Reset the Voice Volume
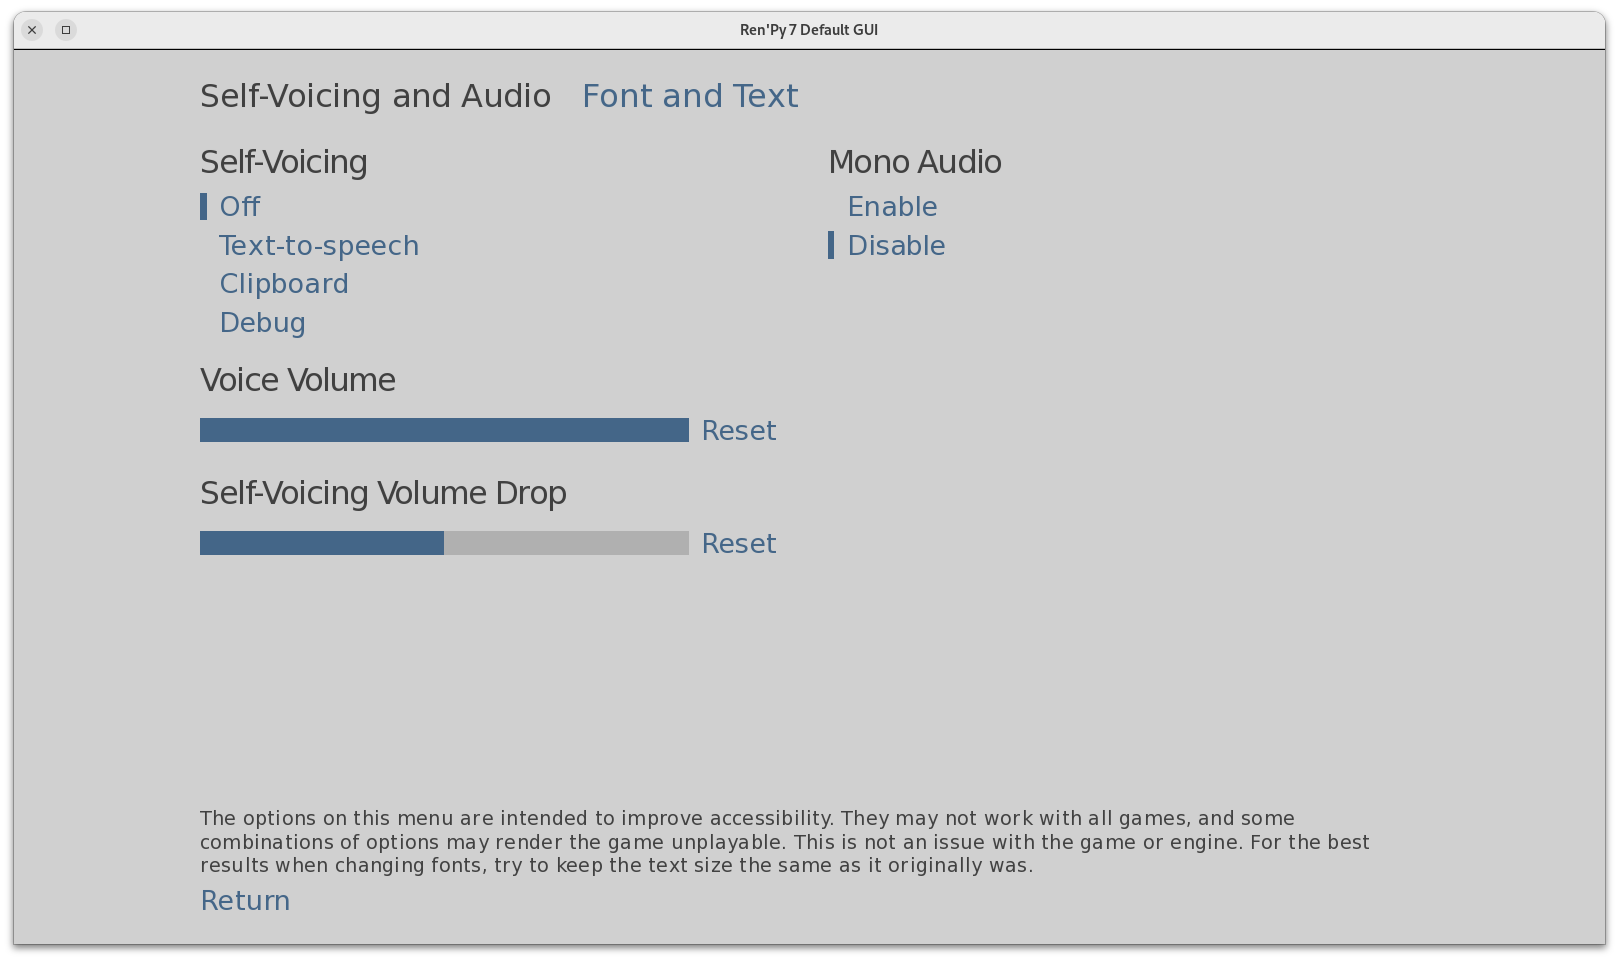Viewport: 1619px width, 961px height. pyautogui.click(x=739, y=431)
